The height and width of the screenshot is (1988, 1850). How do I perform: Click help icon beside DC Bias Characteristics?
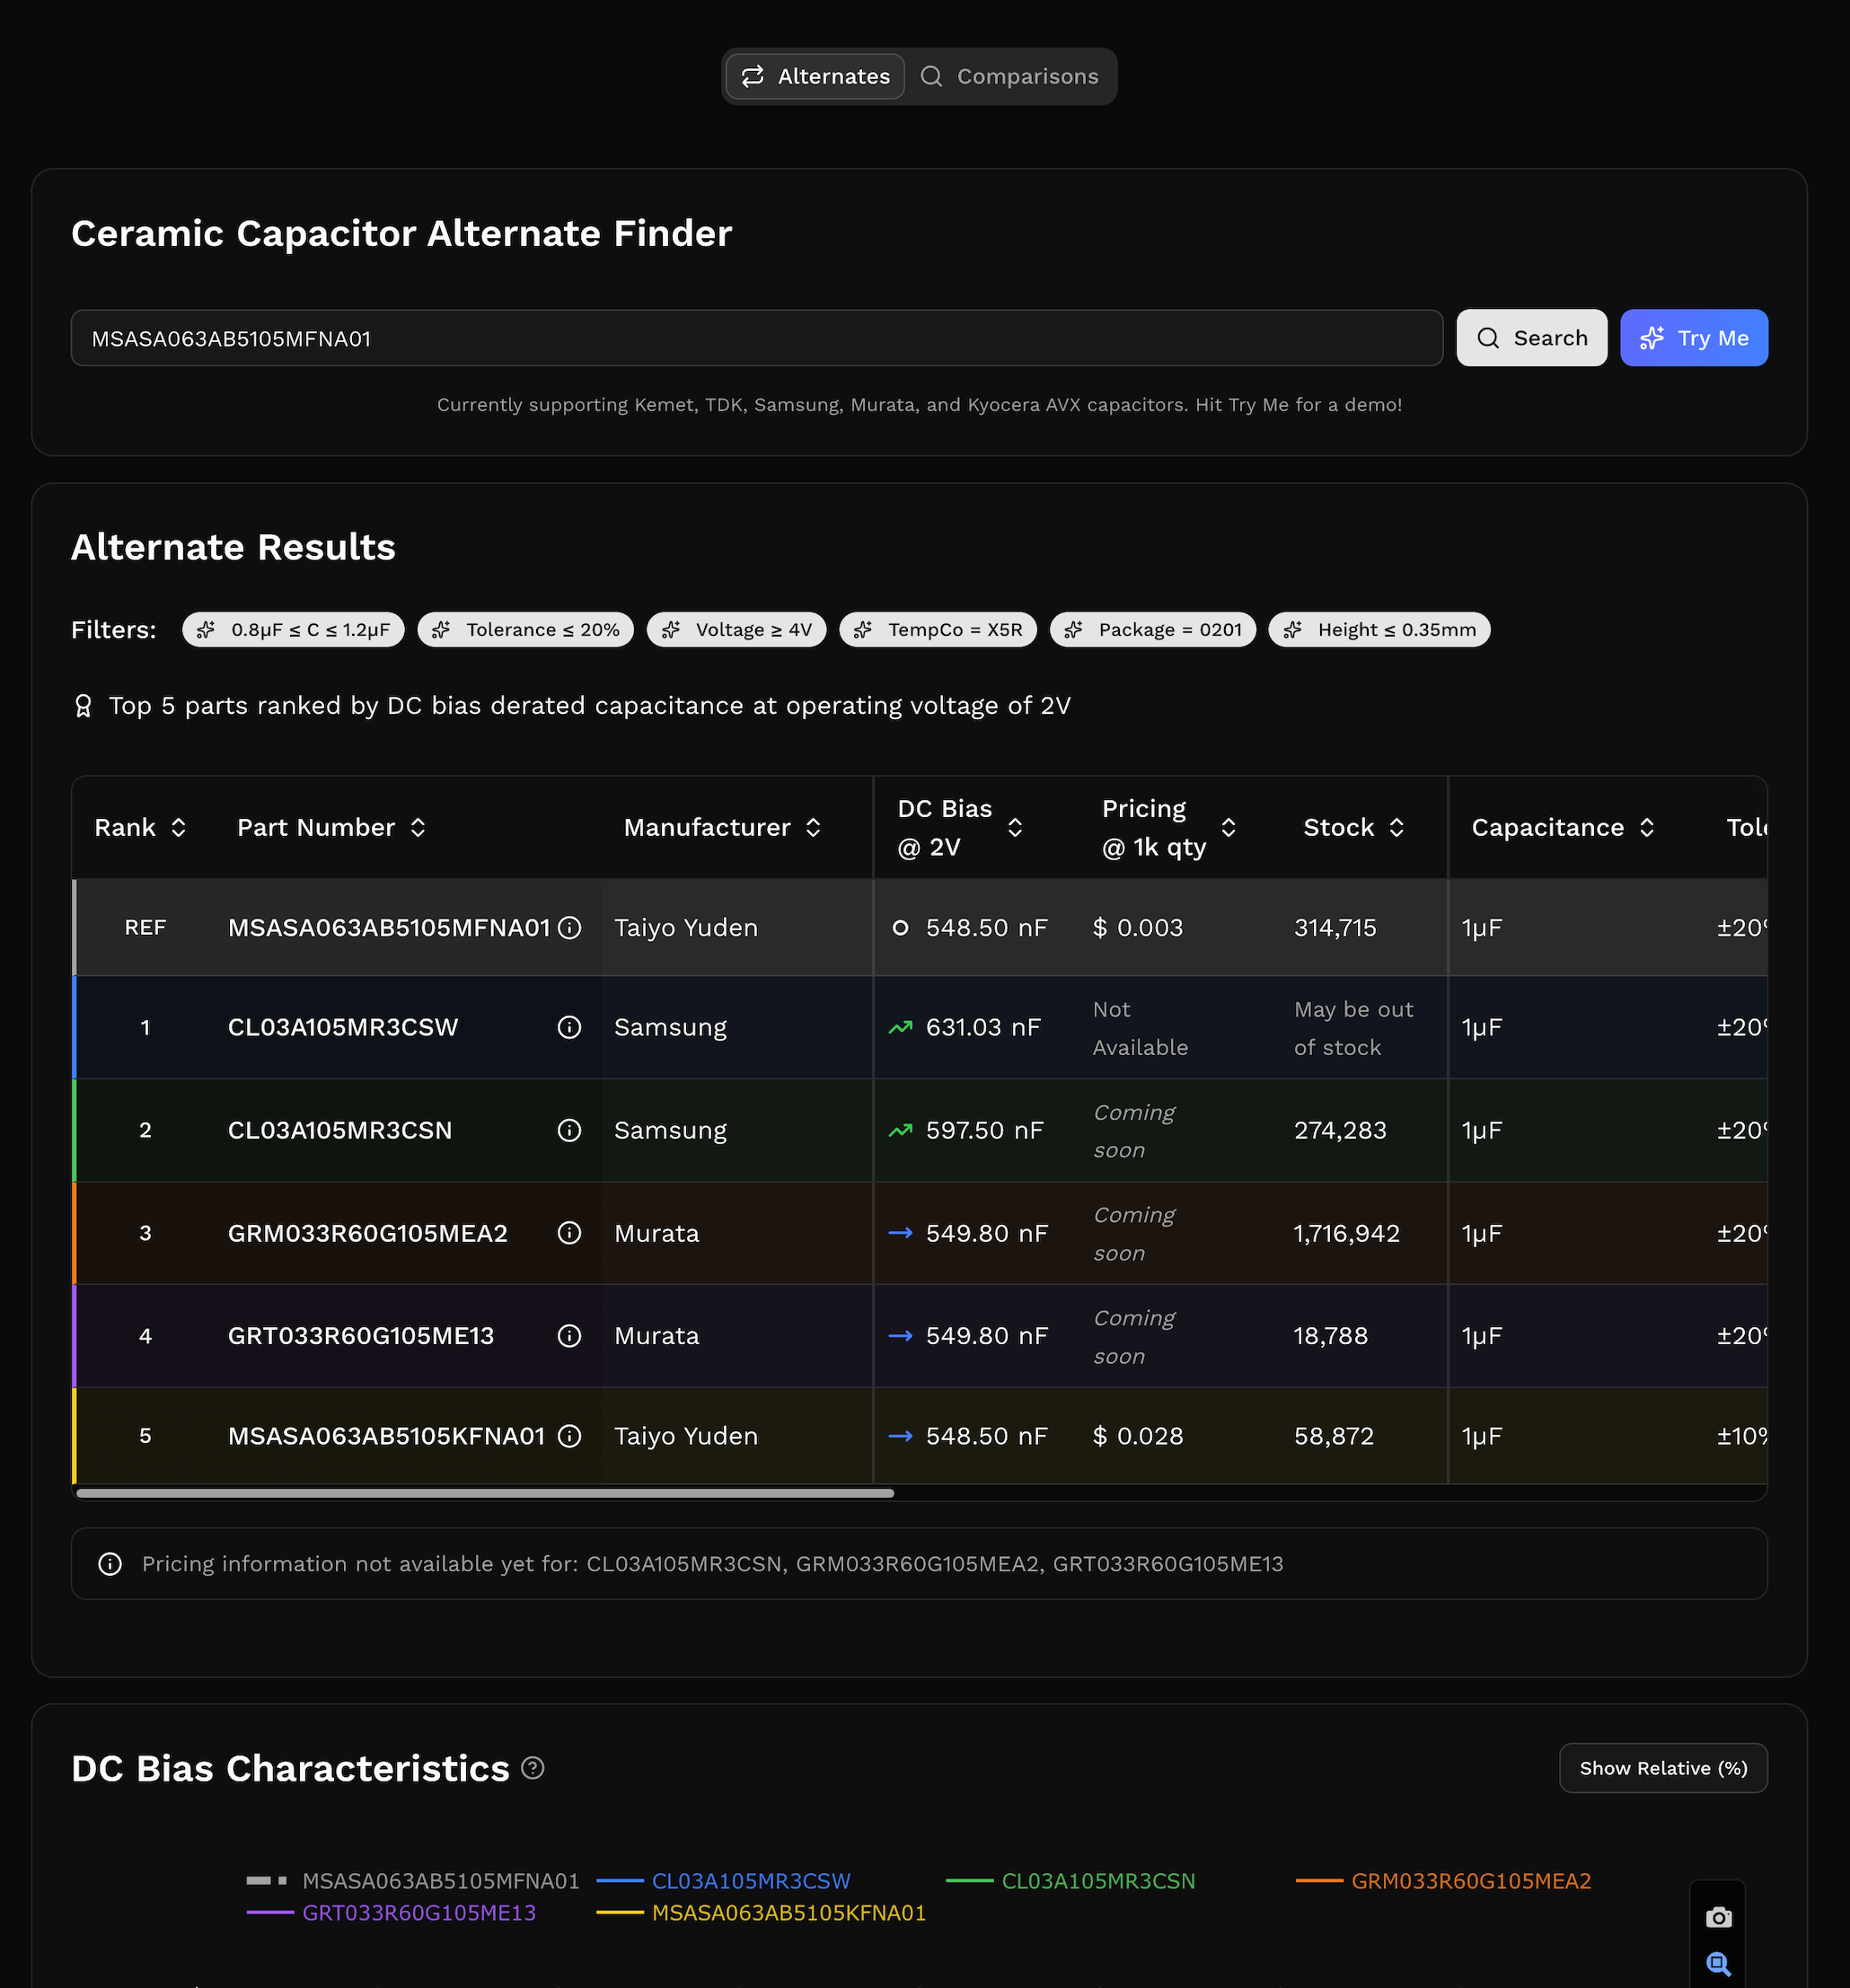point(533,1768)
